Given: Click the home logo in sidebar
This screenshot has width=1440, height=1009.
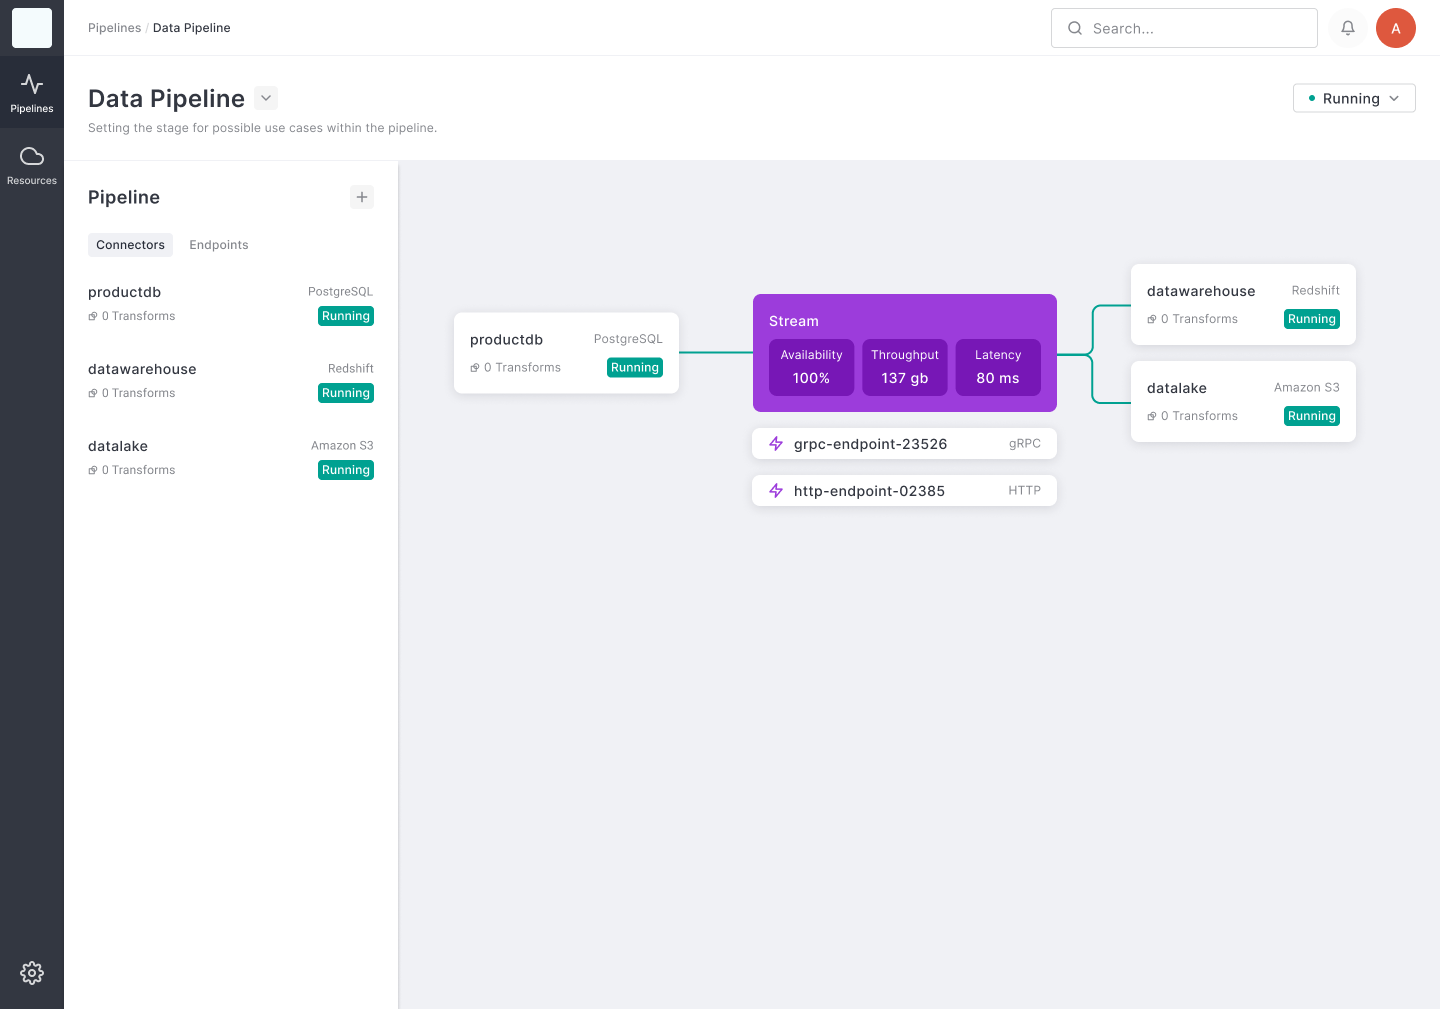Looking at the screenshot, I should [x=32, y=28].
